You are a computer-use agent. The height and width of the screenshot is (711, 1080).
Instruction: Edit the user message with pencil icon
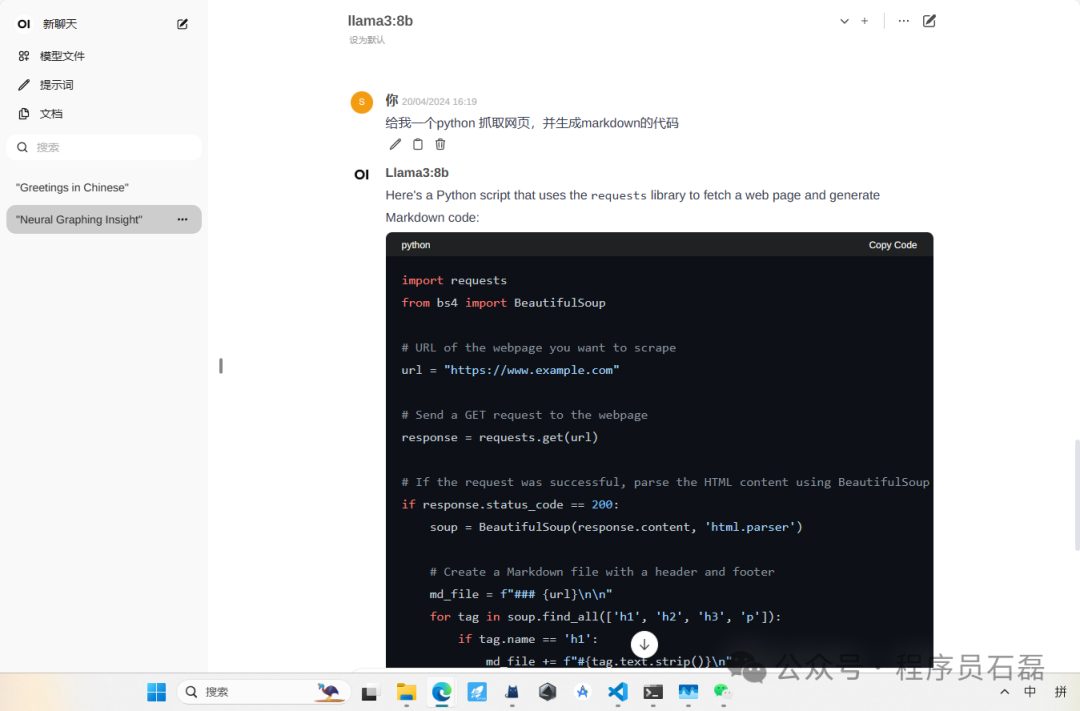point(395,144)
